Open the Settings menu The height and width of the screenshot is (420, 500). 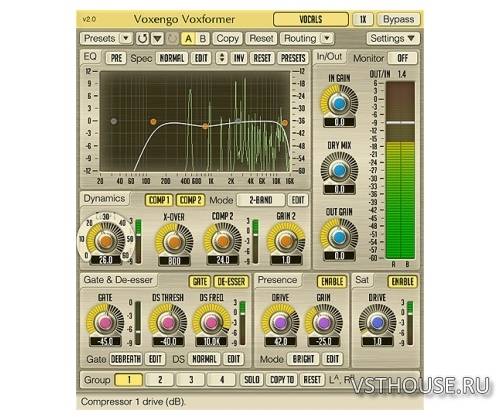tap(393, 39)
